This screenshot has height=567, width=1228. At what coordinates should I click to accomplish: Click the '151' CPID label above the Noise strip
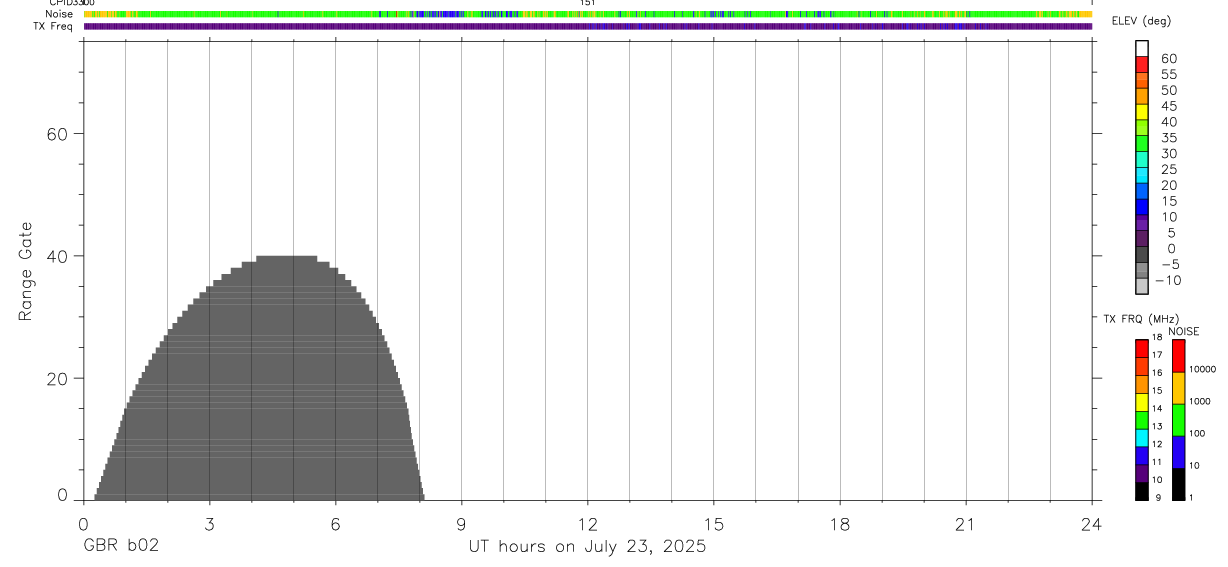pyautogui.click(x=588, y=3)
